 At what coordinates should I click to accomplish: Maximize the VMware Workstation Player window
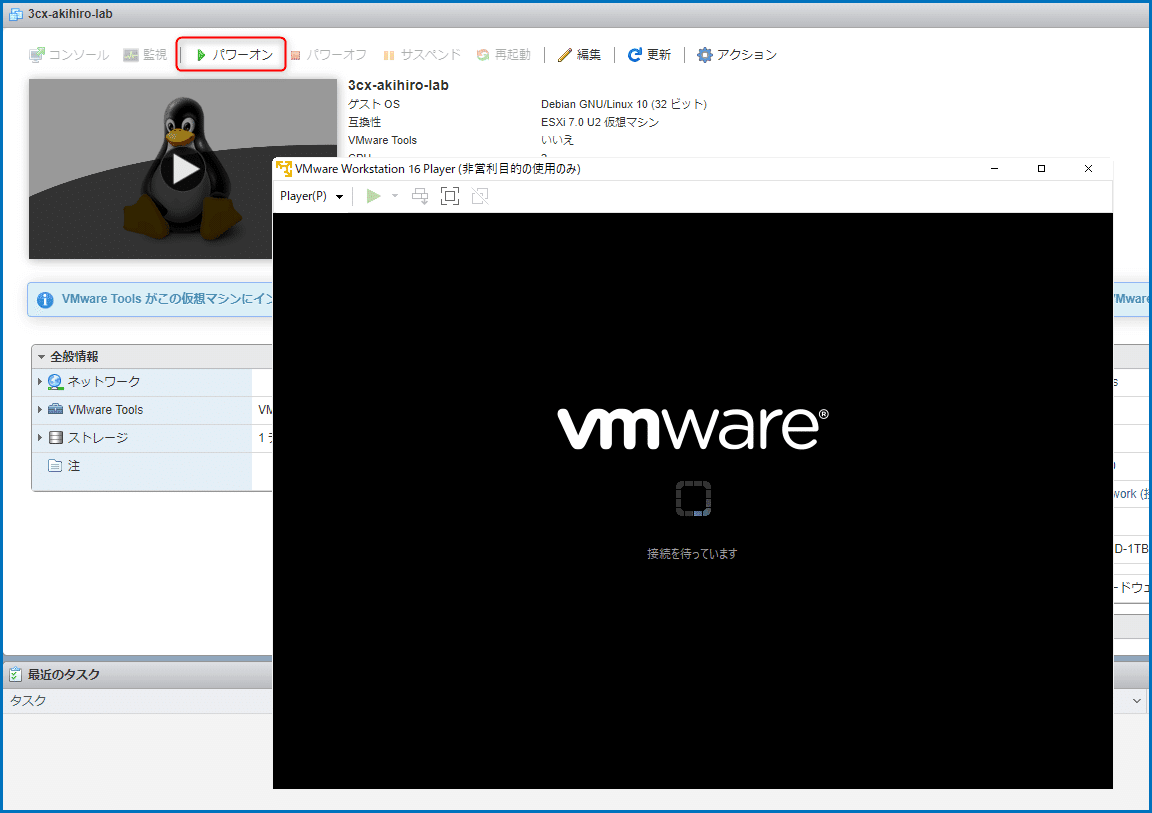click(1041, 169)
